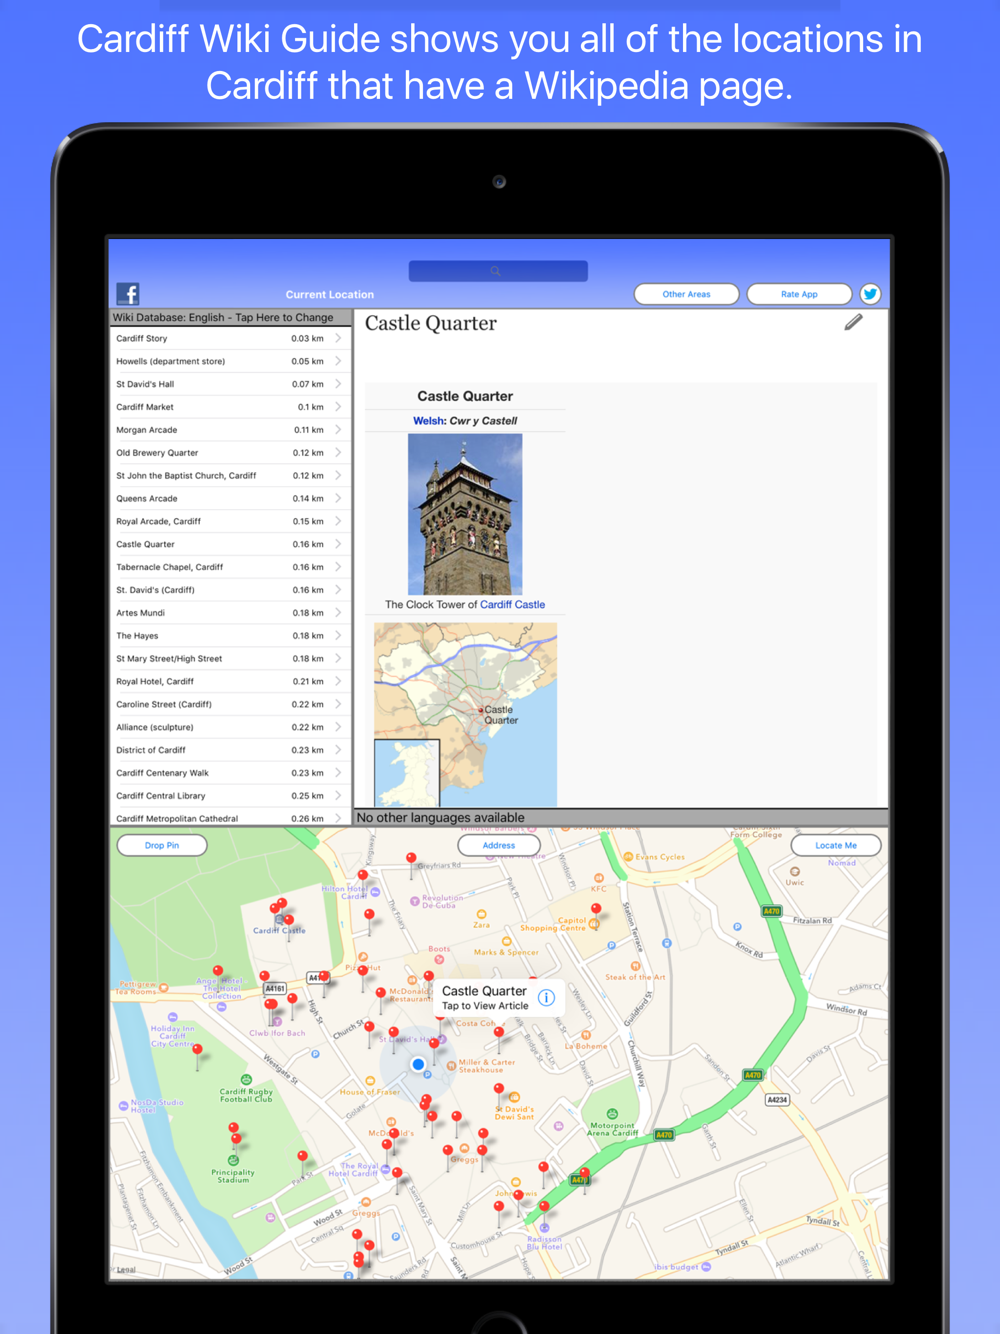Screen dimensions: 1000x1334
Task: Tap the Cardiff Centenary Walk row
Action: (230, 773)
